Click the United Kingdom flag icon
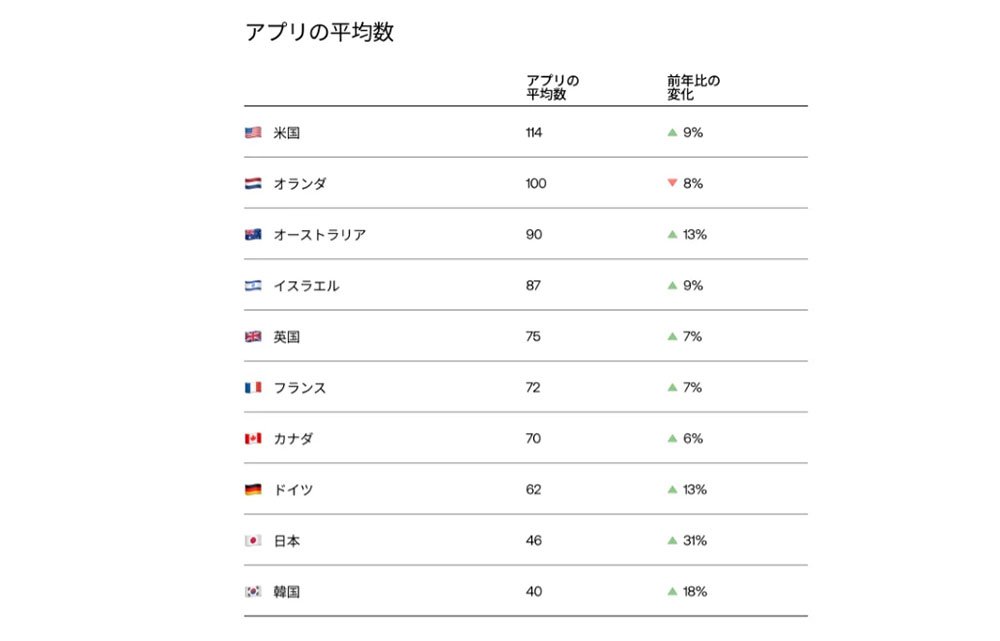 253,337
